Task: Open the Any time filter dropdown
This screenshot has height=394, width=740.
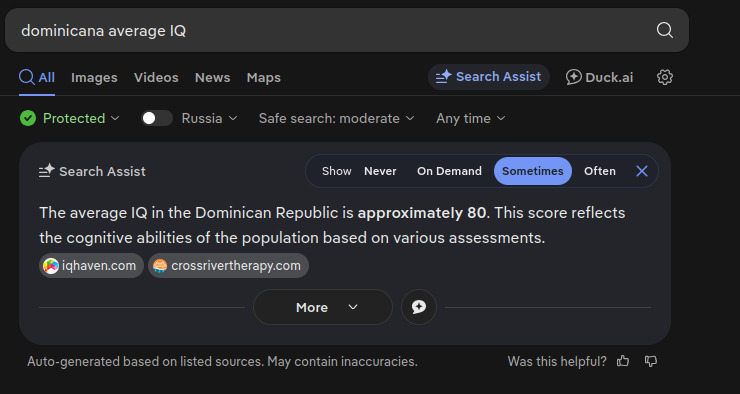Action: tap(471, 118)
